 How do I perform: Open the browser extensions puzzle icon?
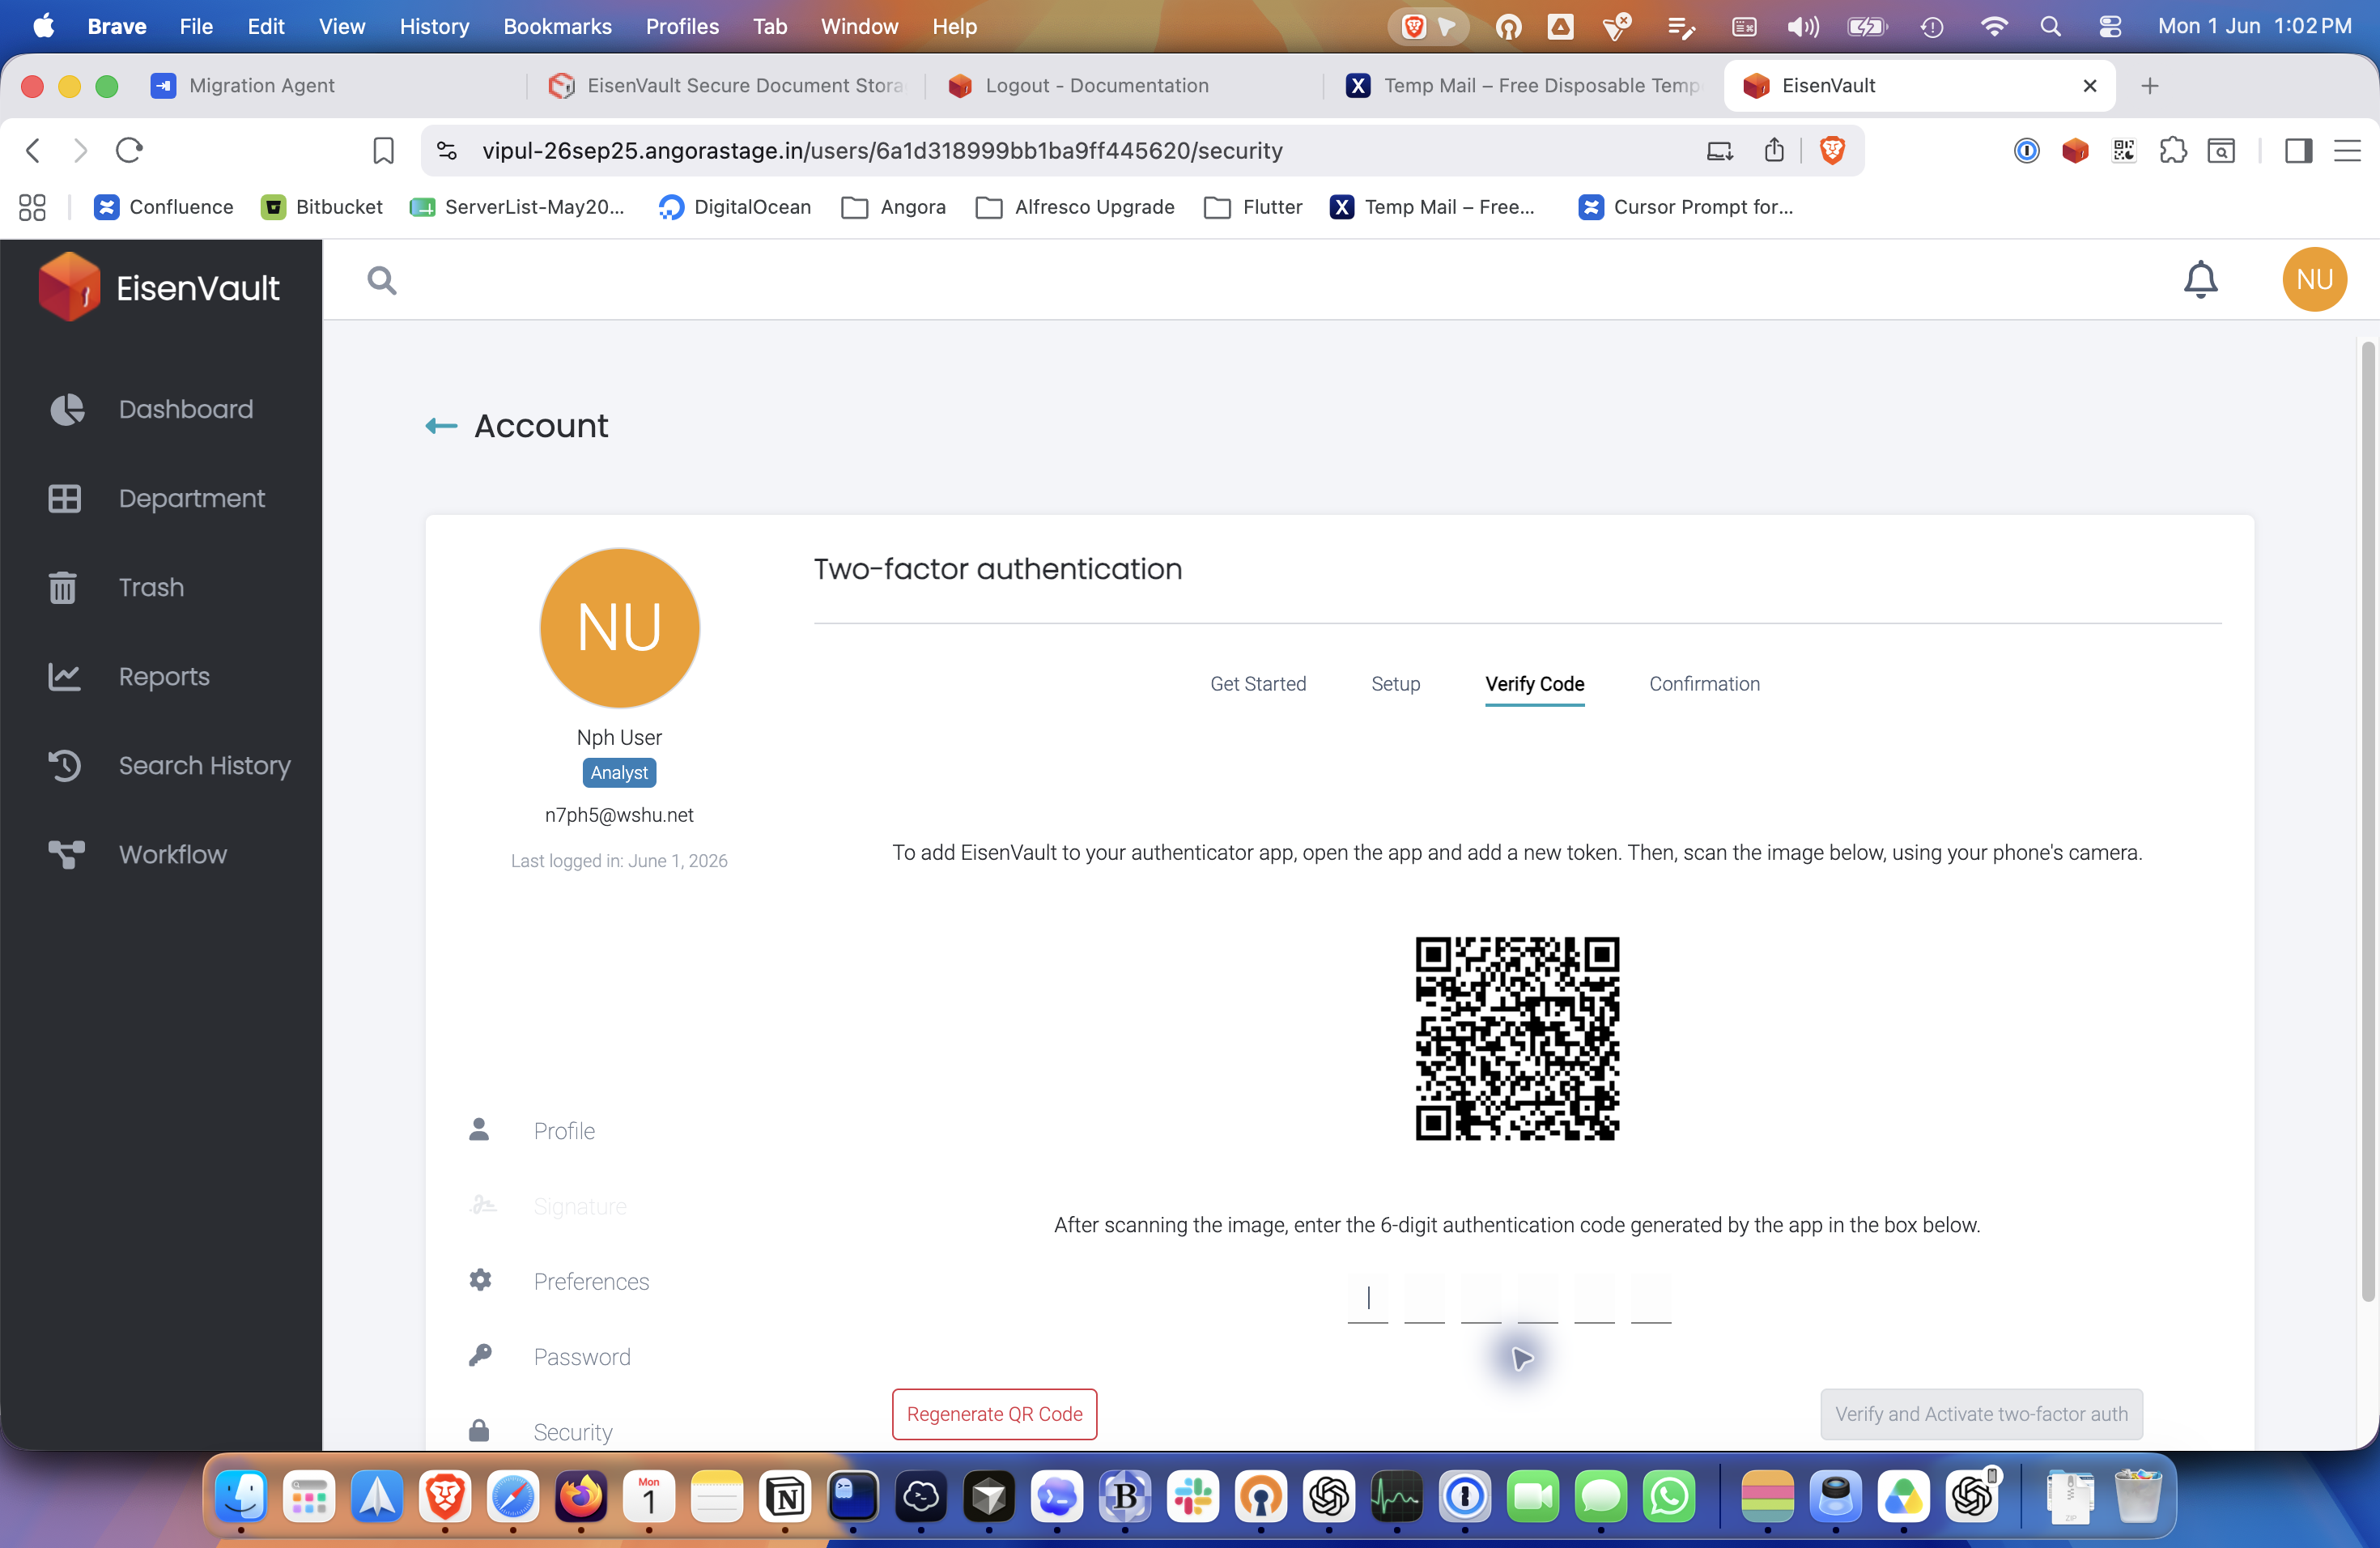pos(2172,150)
